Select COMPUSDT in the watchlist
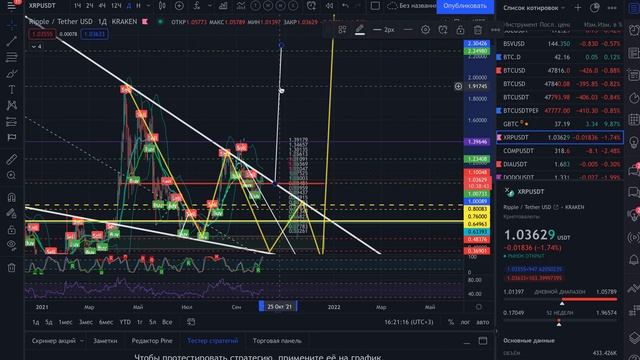Image resolution: width=640 pixels, height=360 pixels. click(560, 151)
